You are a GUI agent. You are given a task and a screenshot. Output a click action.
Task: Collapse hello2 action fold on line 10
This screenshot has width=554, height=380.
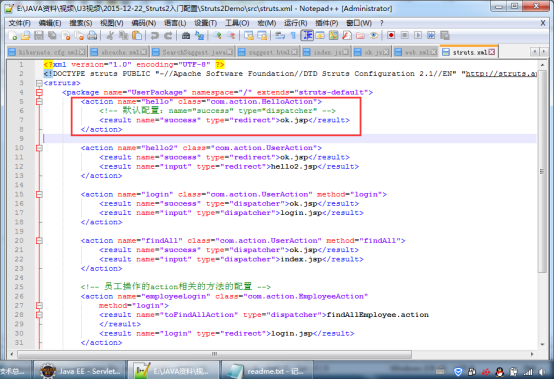point(39,148)
